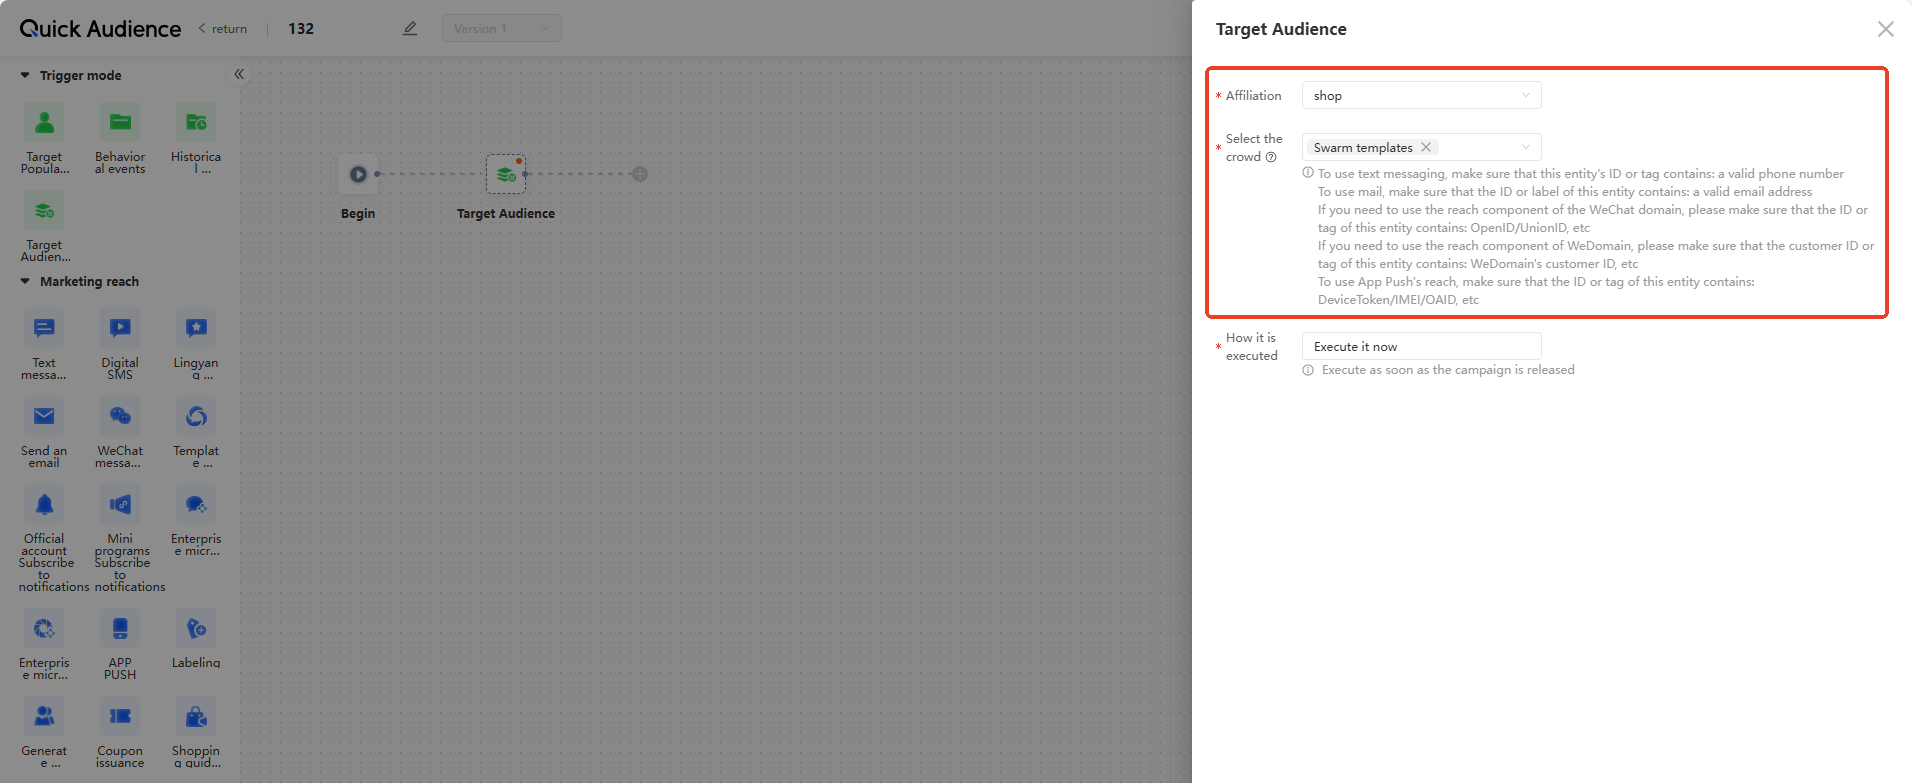Select the Target Audience sidebar component icon
Image resolution: width=1912 pixels, height=783 pixels.
click(x=44, y=210)
